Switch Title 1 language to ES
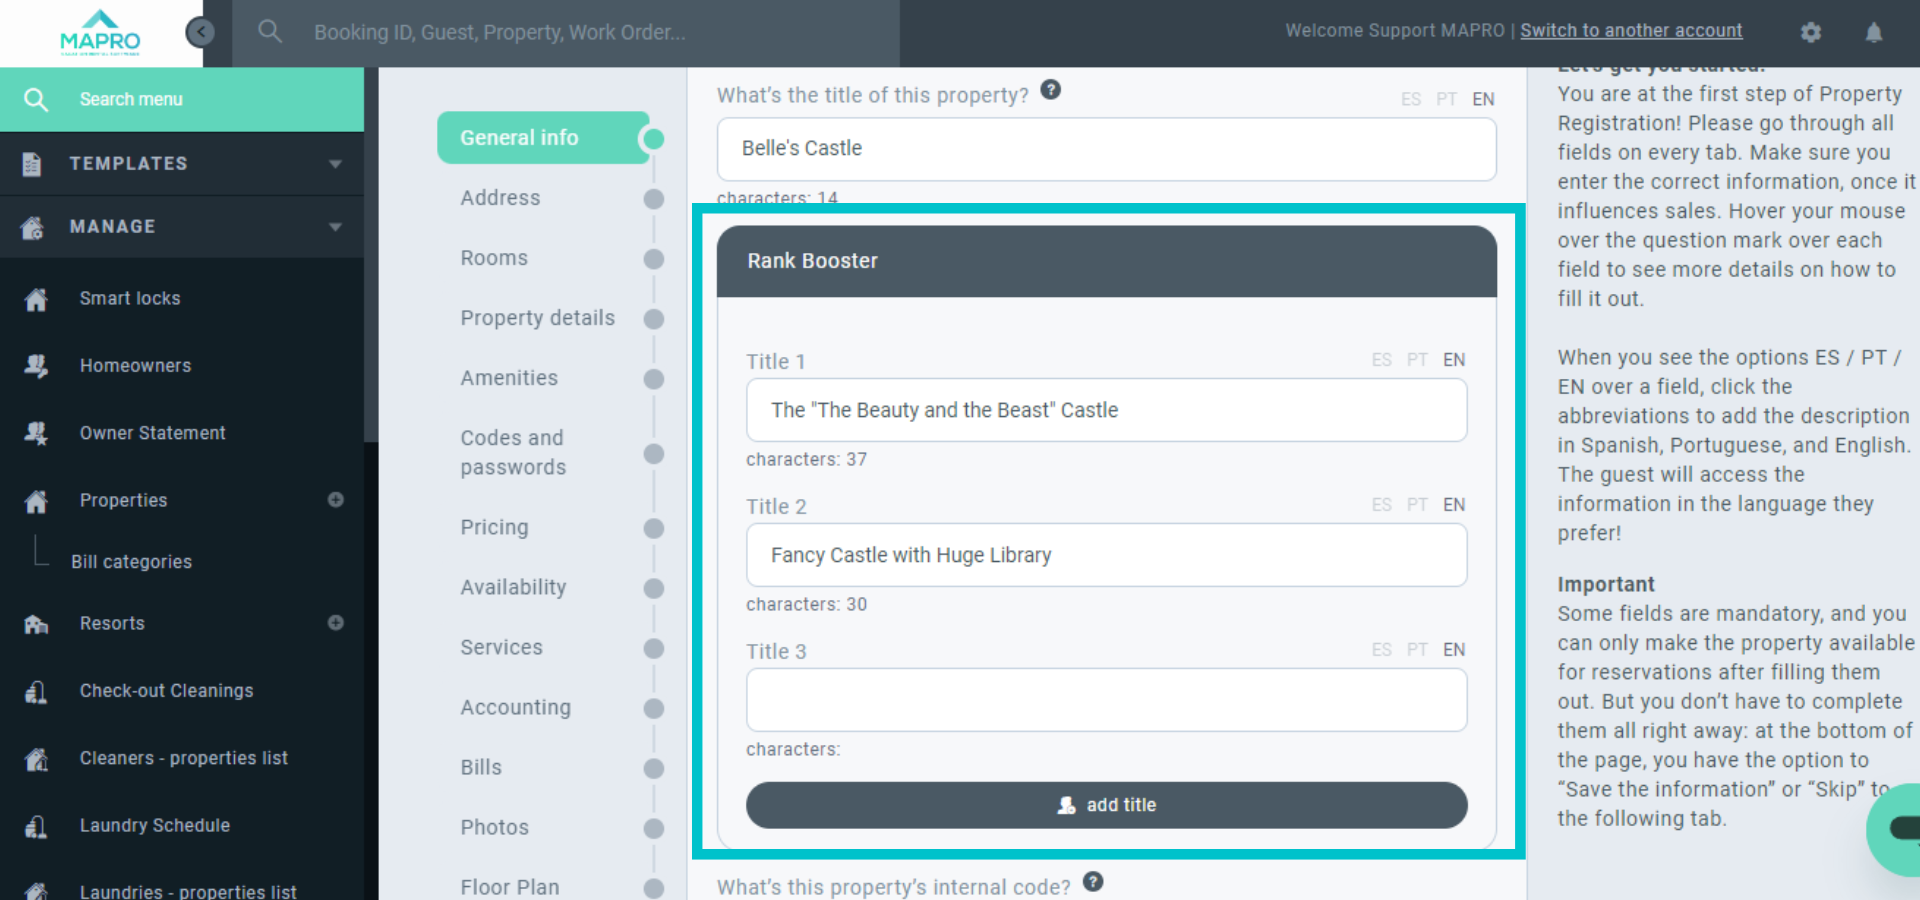This screenshot has width=1920, height=900. (1381, 360)
